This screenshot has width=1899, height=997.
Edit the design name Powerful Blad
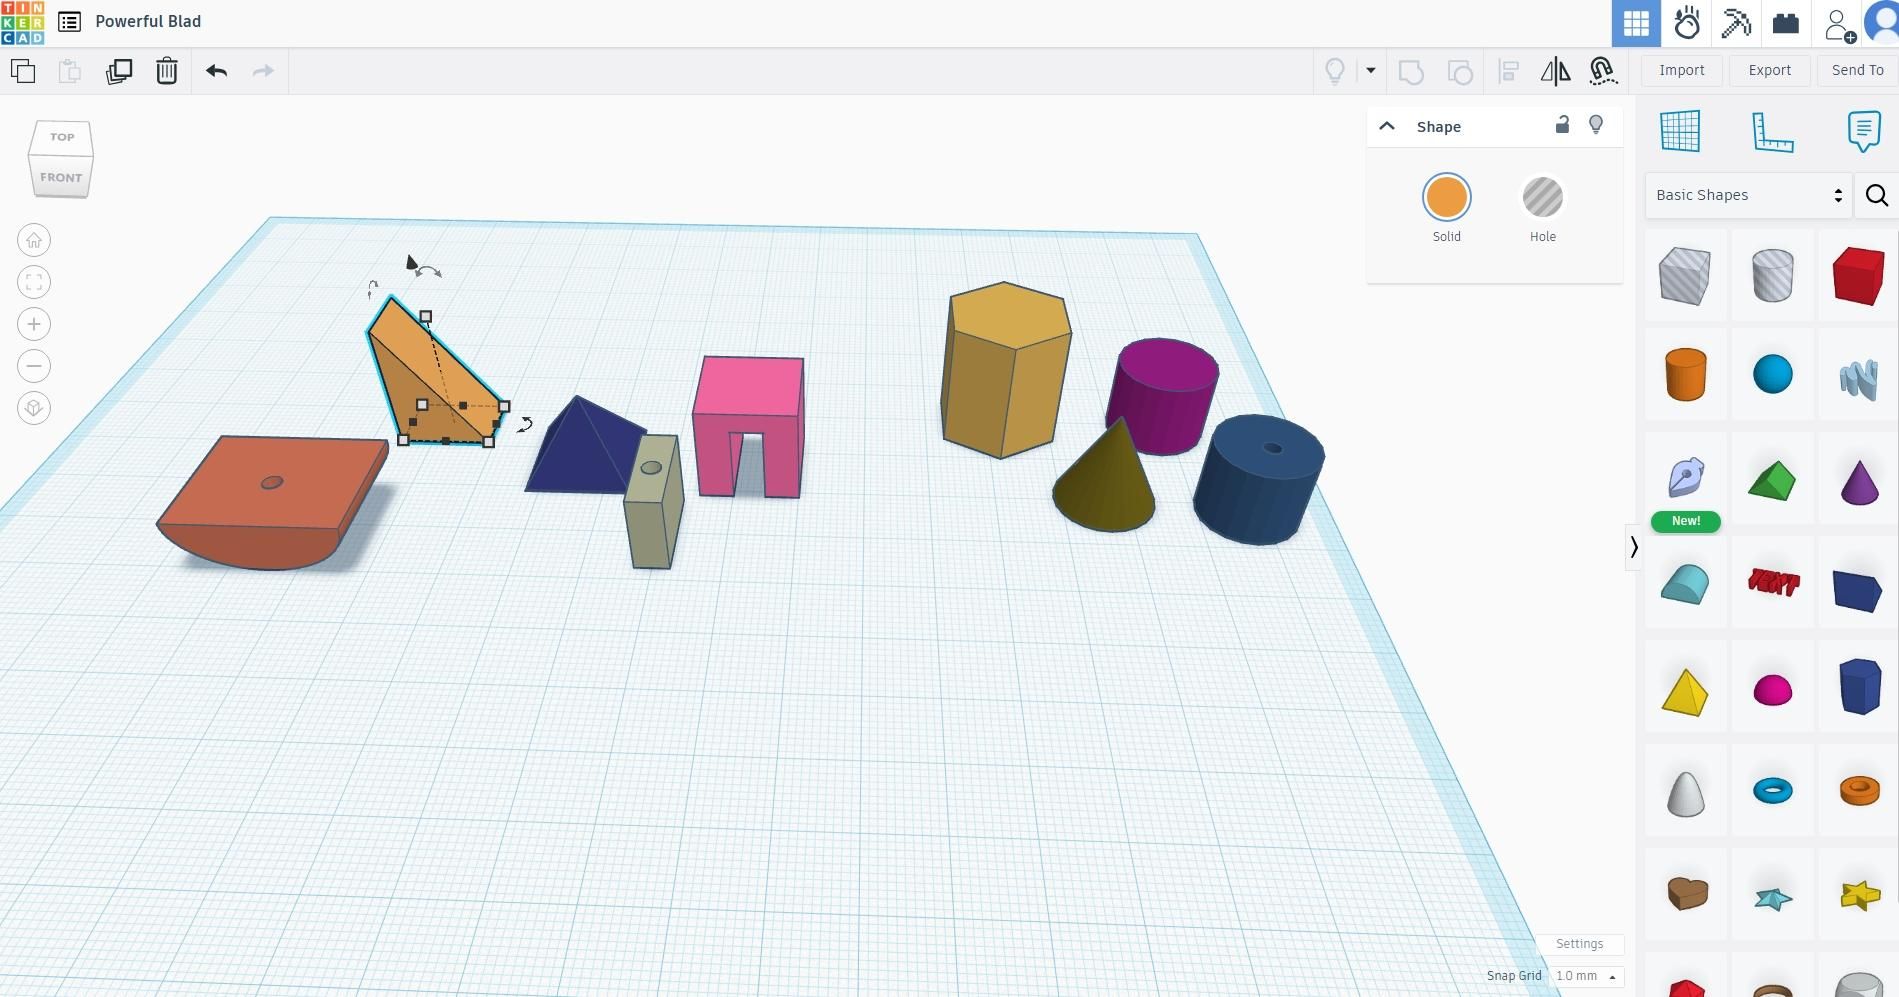coord(148,21)
